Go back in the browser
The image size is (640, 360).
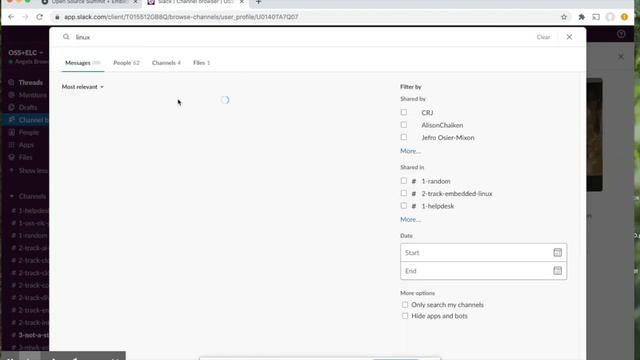coord(11,17)
